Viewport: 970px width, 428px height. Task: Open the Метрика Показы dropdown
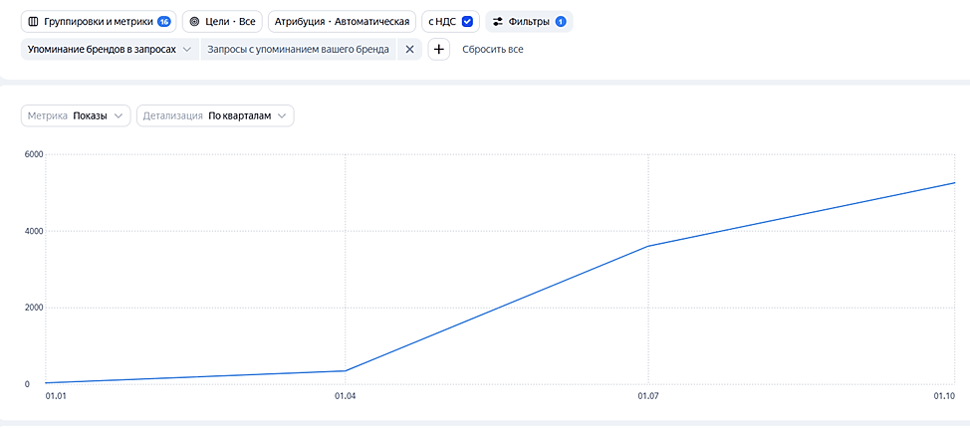tap(76, 116)
